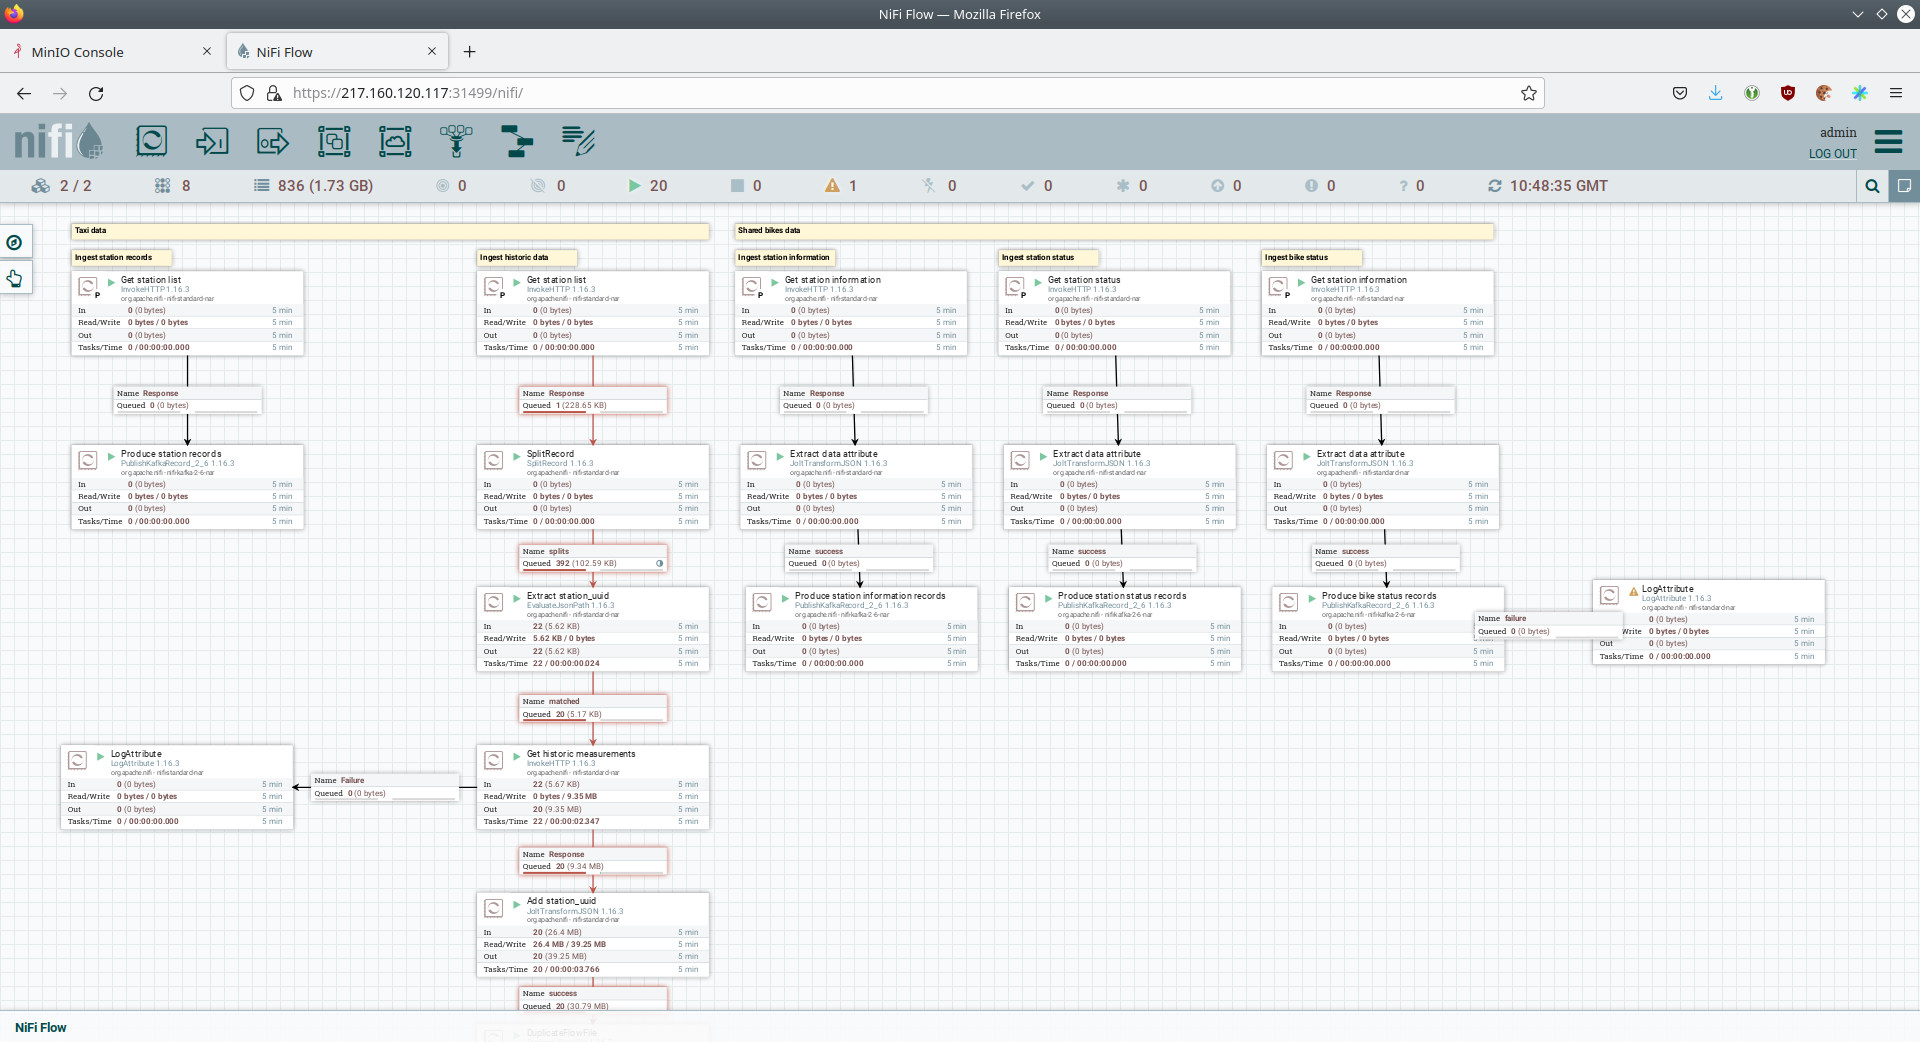Click the LOG OUT link
Viewport: 1920px width, 1042px height.
[x=1832, y=154]
